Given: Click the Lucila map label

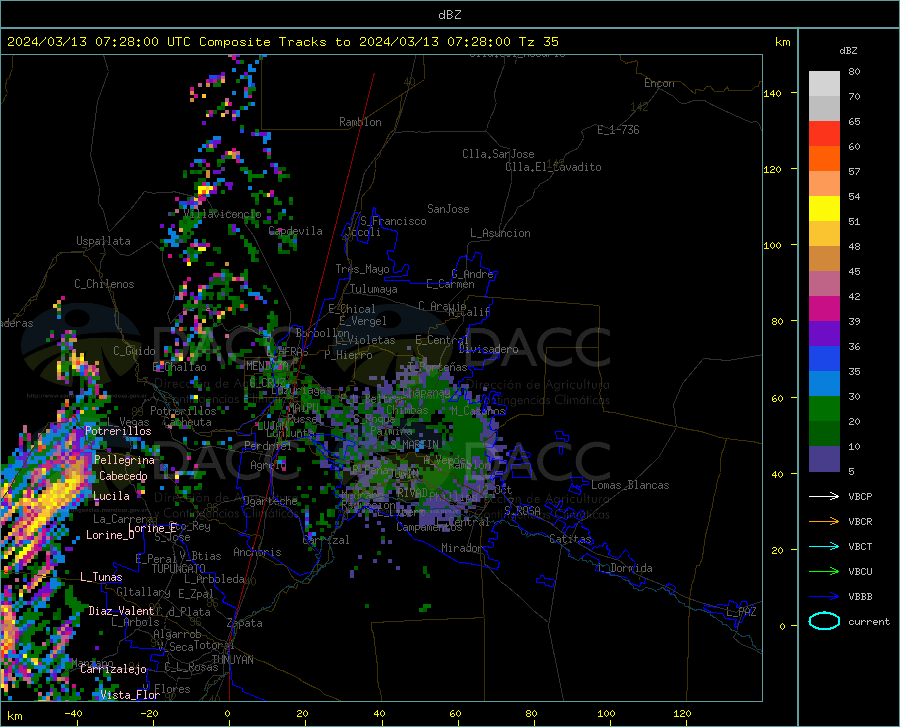Looking at the screenshot, I should (111, 496).
